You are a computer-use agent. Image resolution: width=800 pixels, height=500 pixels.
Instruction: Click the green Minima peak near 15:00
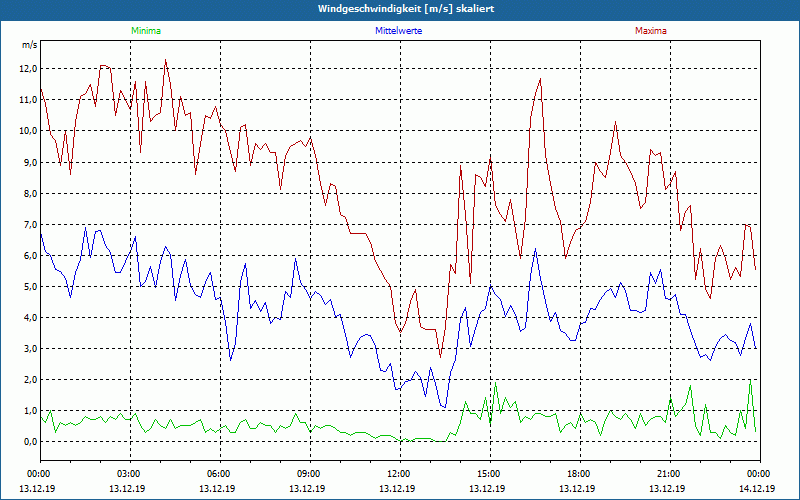(x=495, y=383)
